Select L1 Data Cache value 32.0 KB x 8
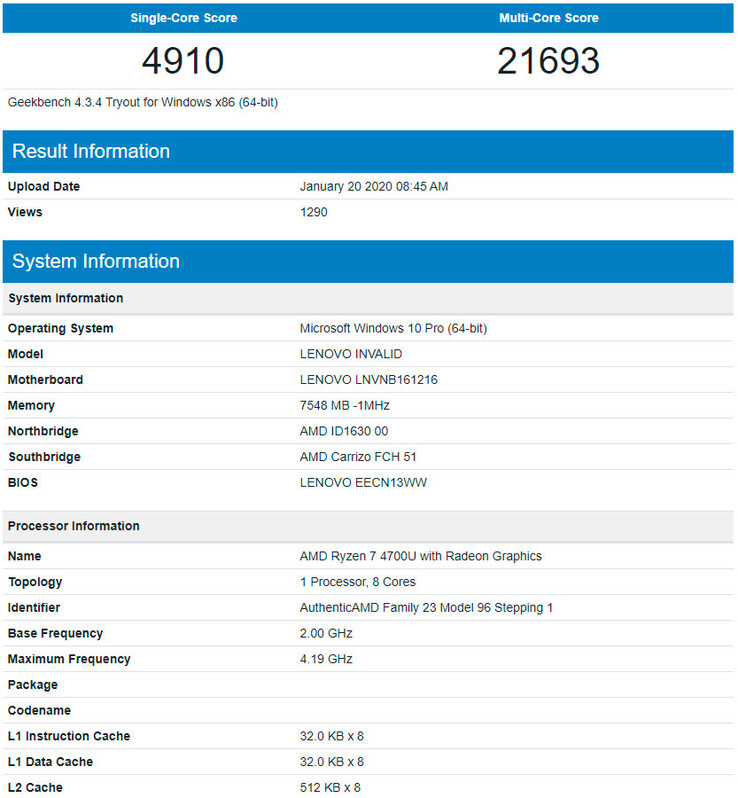The image size is (738, 798). tap(331, 762)
